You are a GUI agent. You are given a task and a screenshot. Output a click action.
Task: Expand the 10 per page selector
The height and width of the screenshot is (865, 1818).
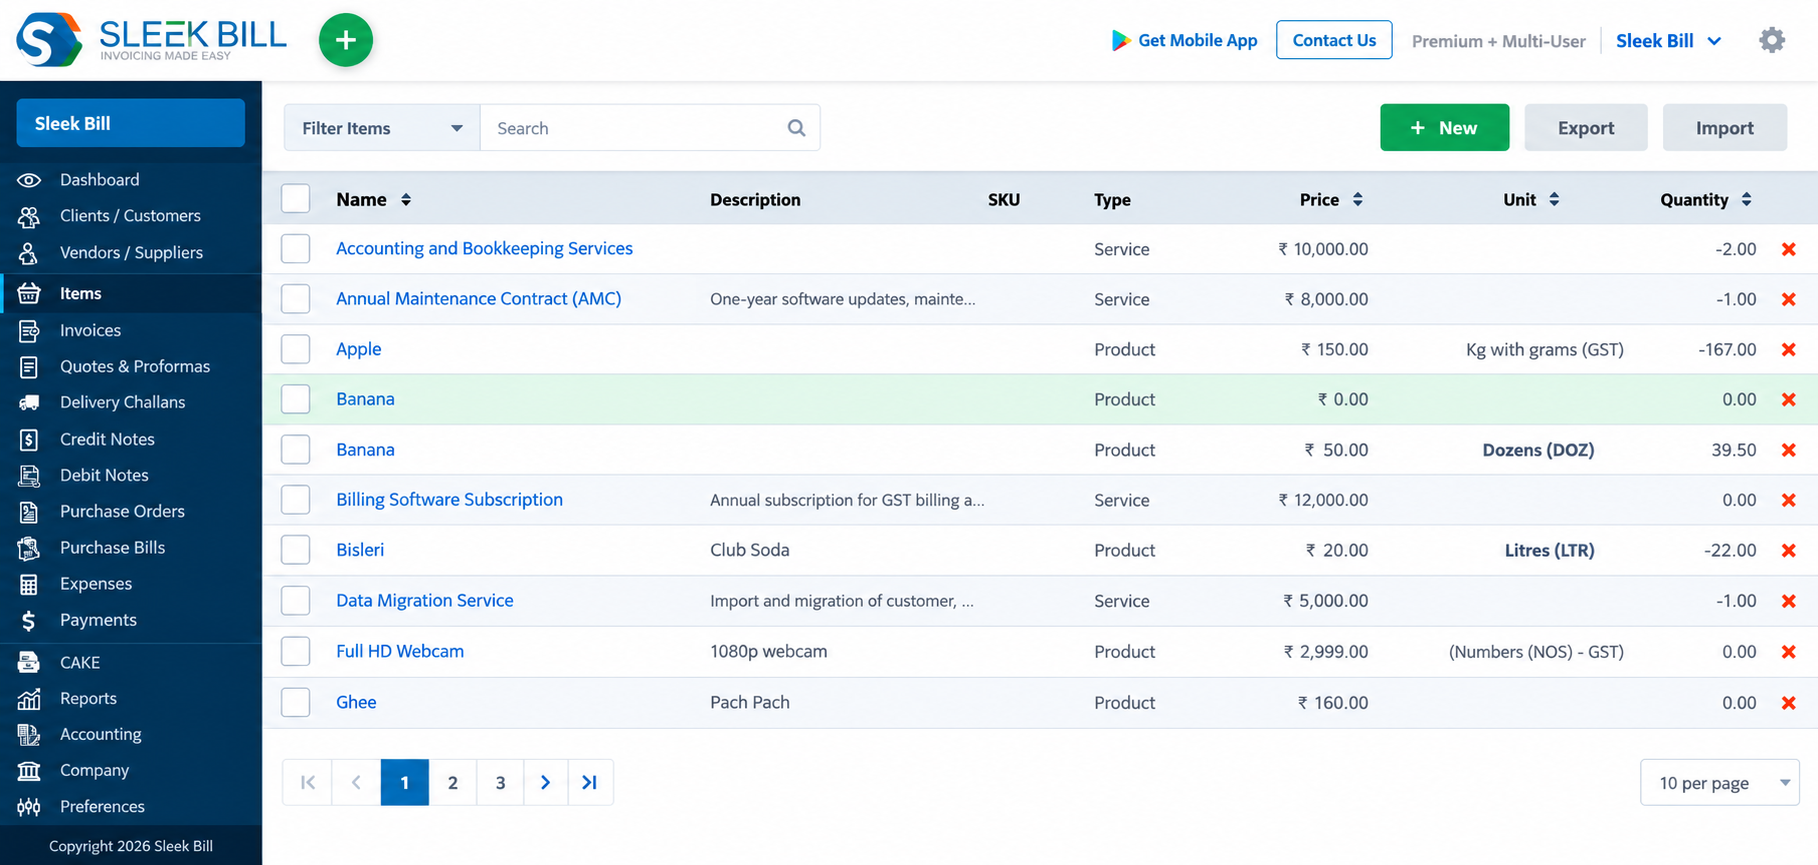tap(1719, 782)
